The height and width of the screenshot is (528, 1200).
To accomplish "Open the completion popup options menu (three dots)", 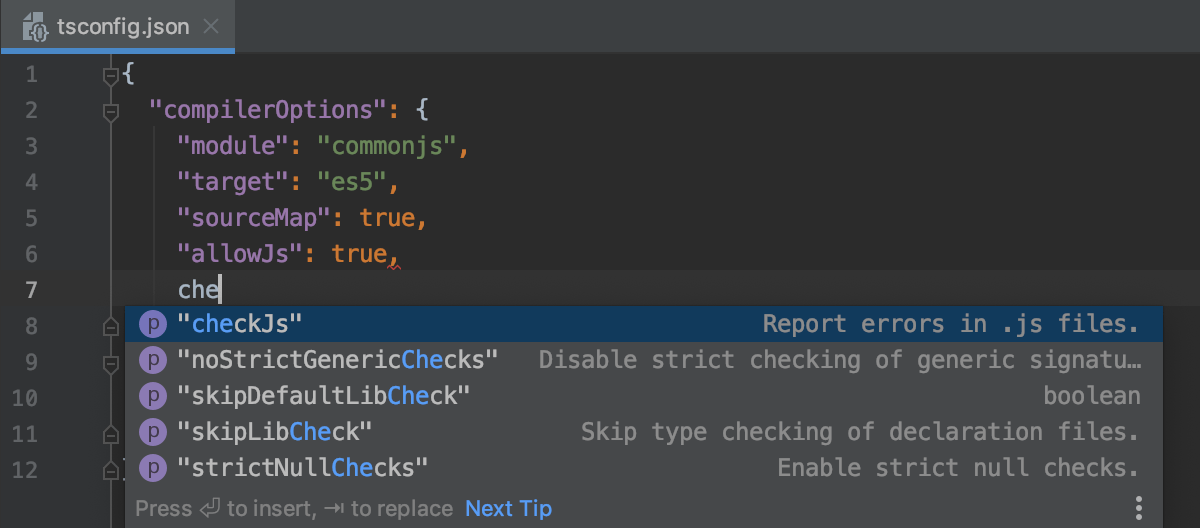I will coord(1139,506).
